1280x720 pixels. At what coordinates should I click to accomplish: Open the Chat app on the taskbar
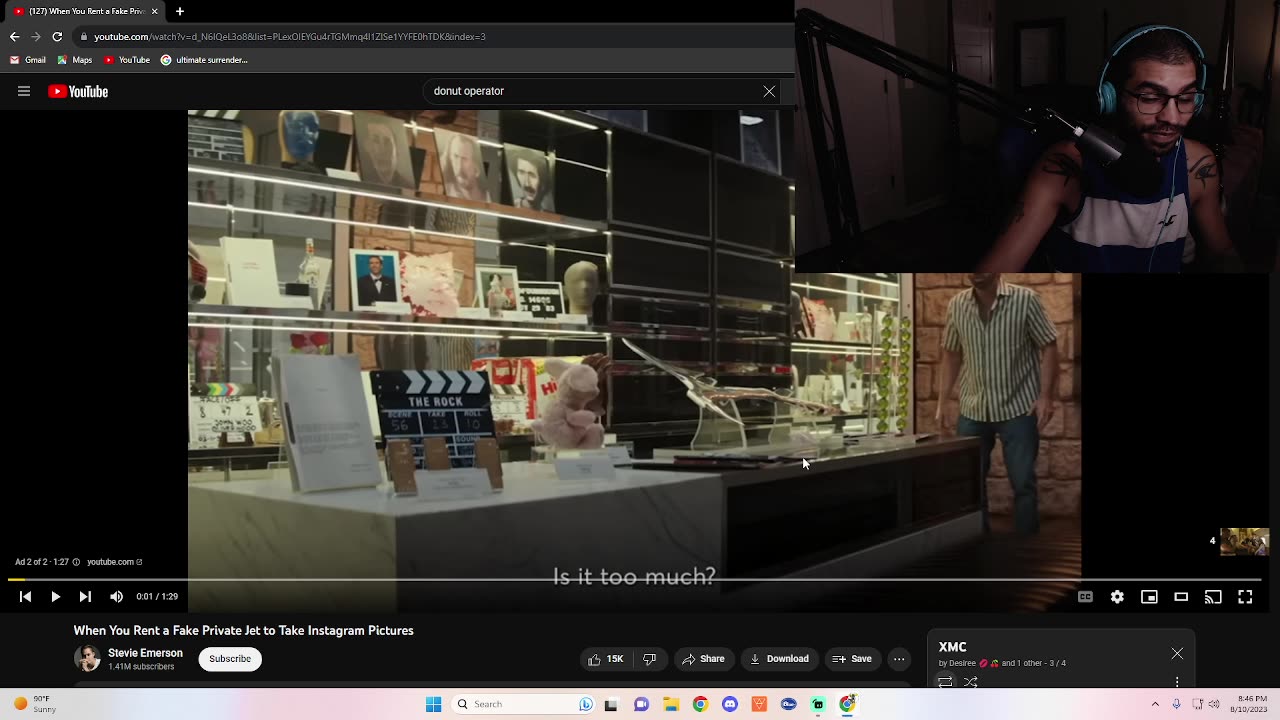click(x=641, y=704)
